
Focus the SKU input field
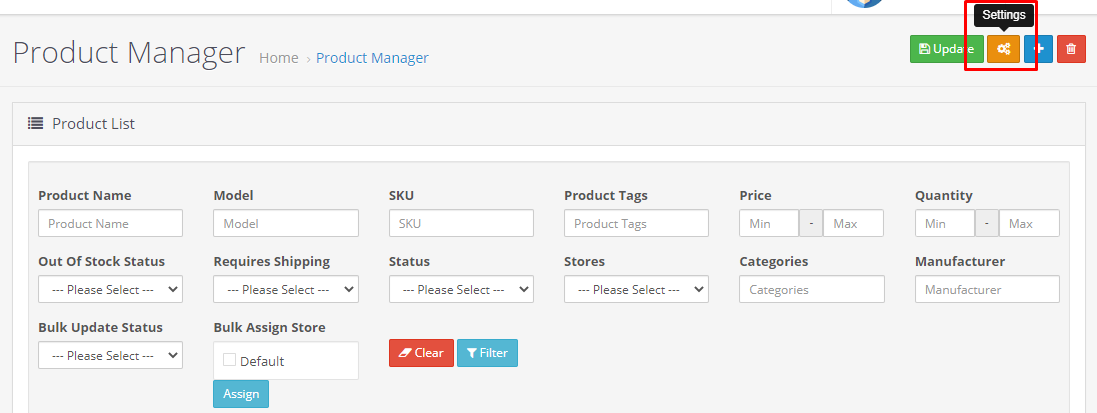(461, 223)
